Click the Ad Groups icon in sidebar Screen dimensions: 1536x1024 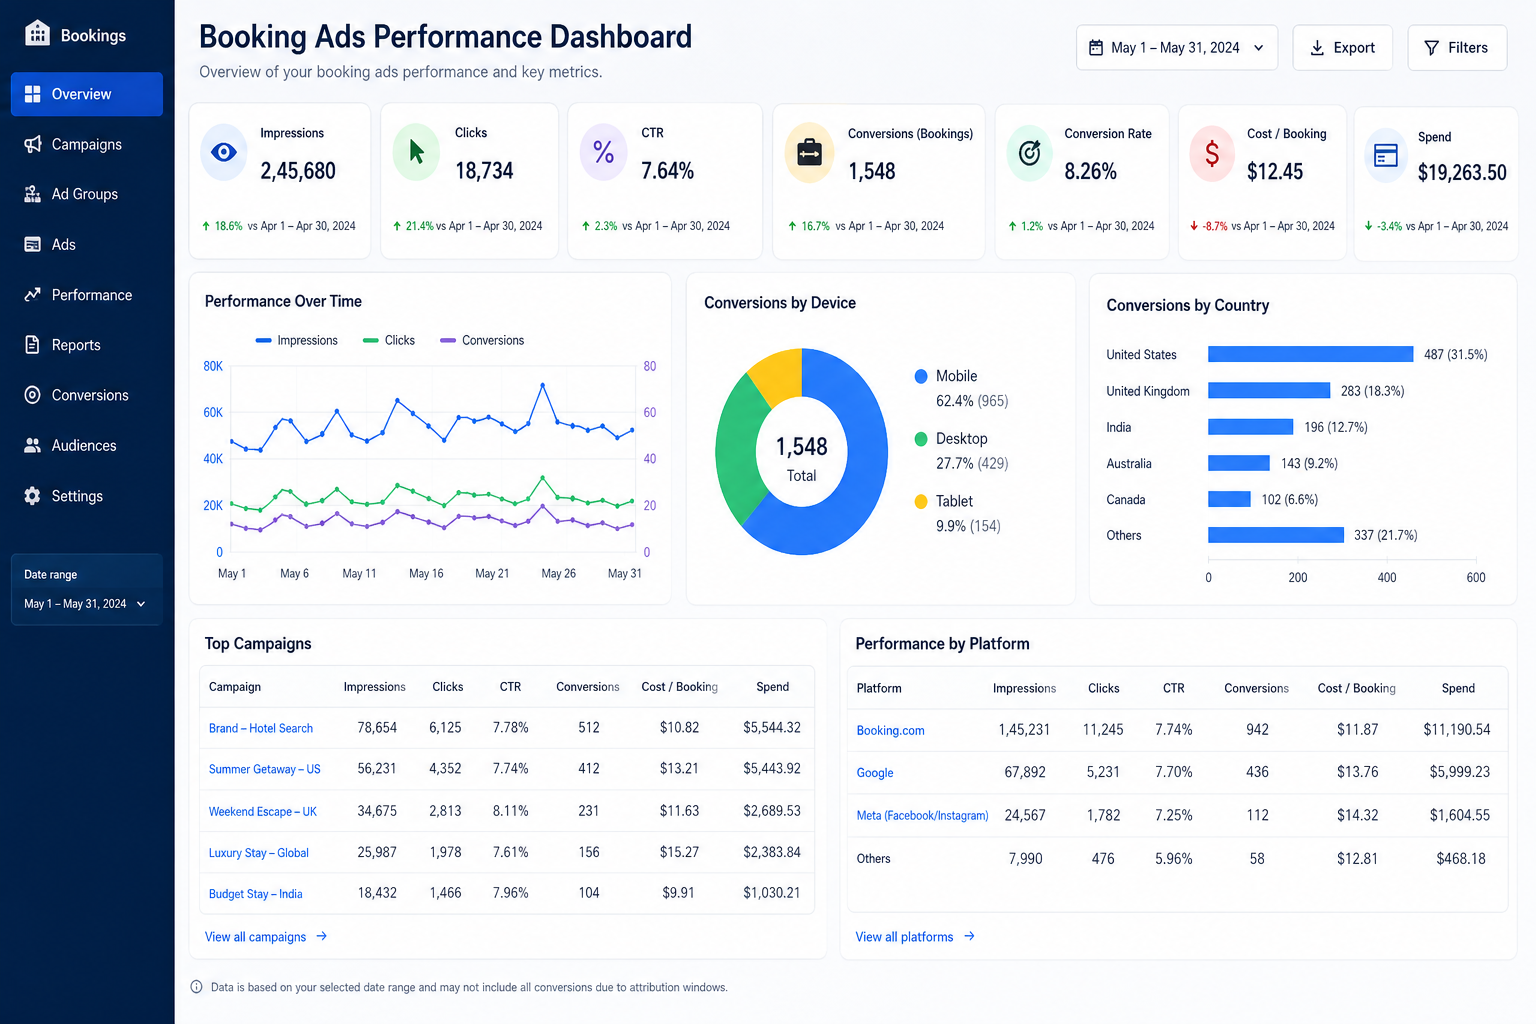[33, 194]
